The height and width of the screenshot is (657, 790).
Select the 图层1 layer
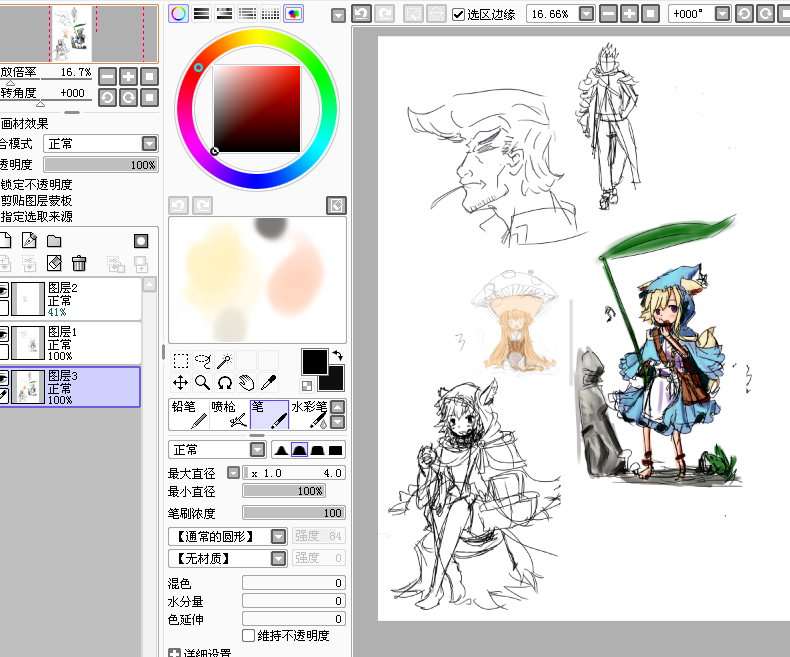coord(71,343)
